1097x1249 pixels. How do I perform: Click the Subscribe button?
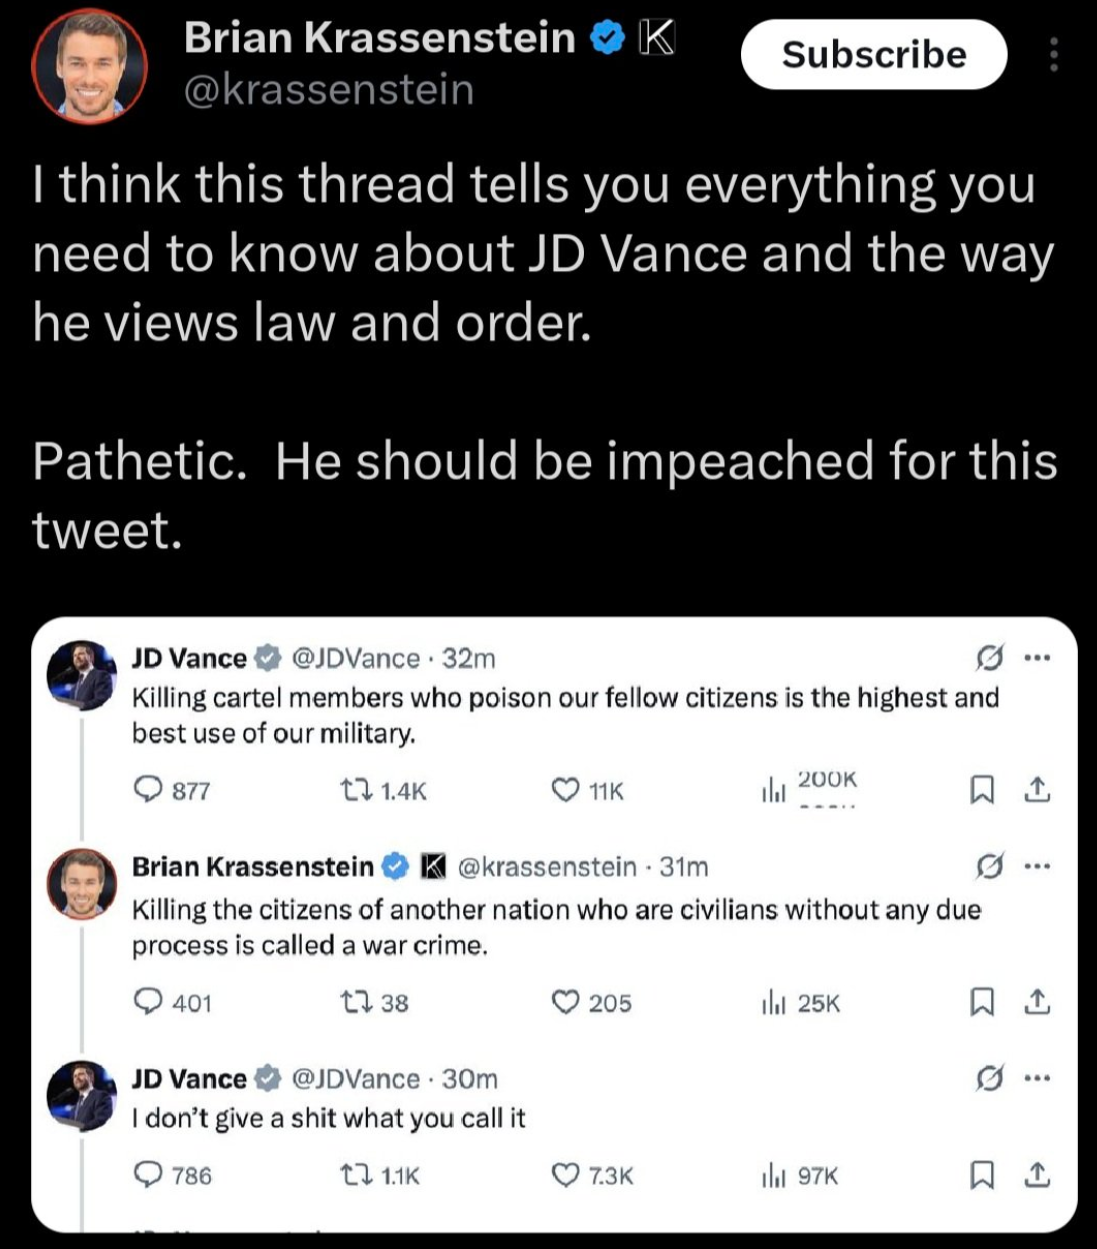tap(873, 55)
